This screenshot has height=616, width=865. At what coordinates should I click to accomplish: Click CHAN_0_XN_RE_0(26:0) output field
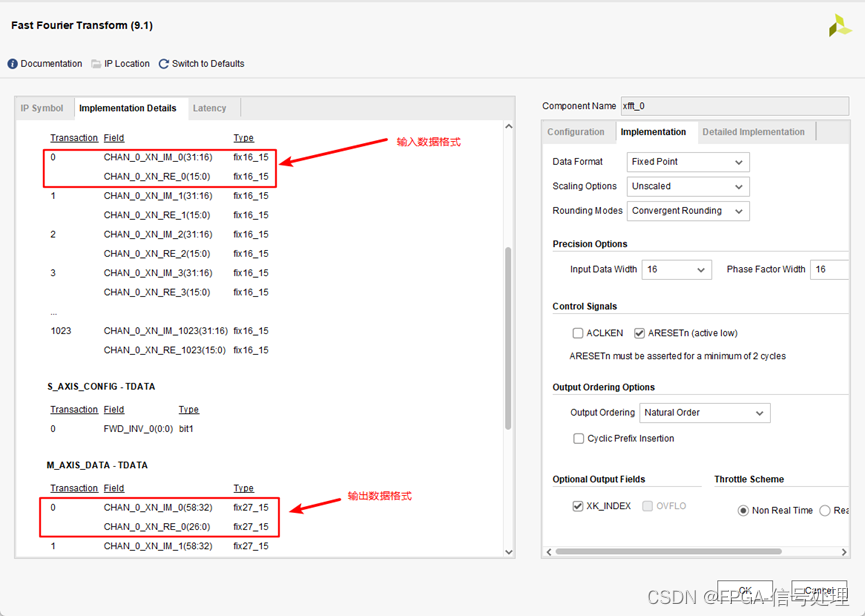157,527
